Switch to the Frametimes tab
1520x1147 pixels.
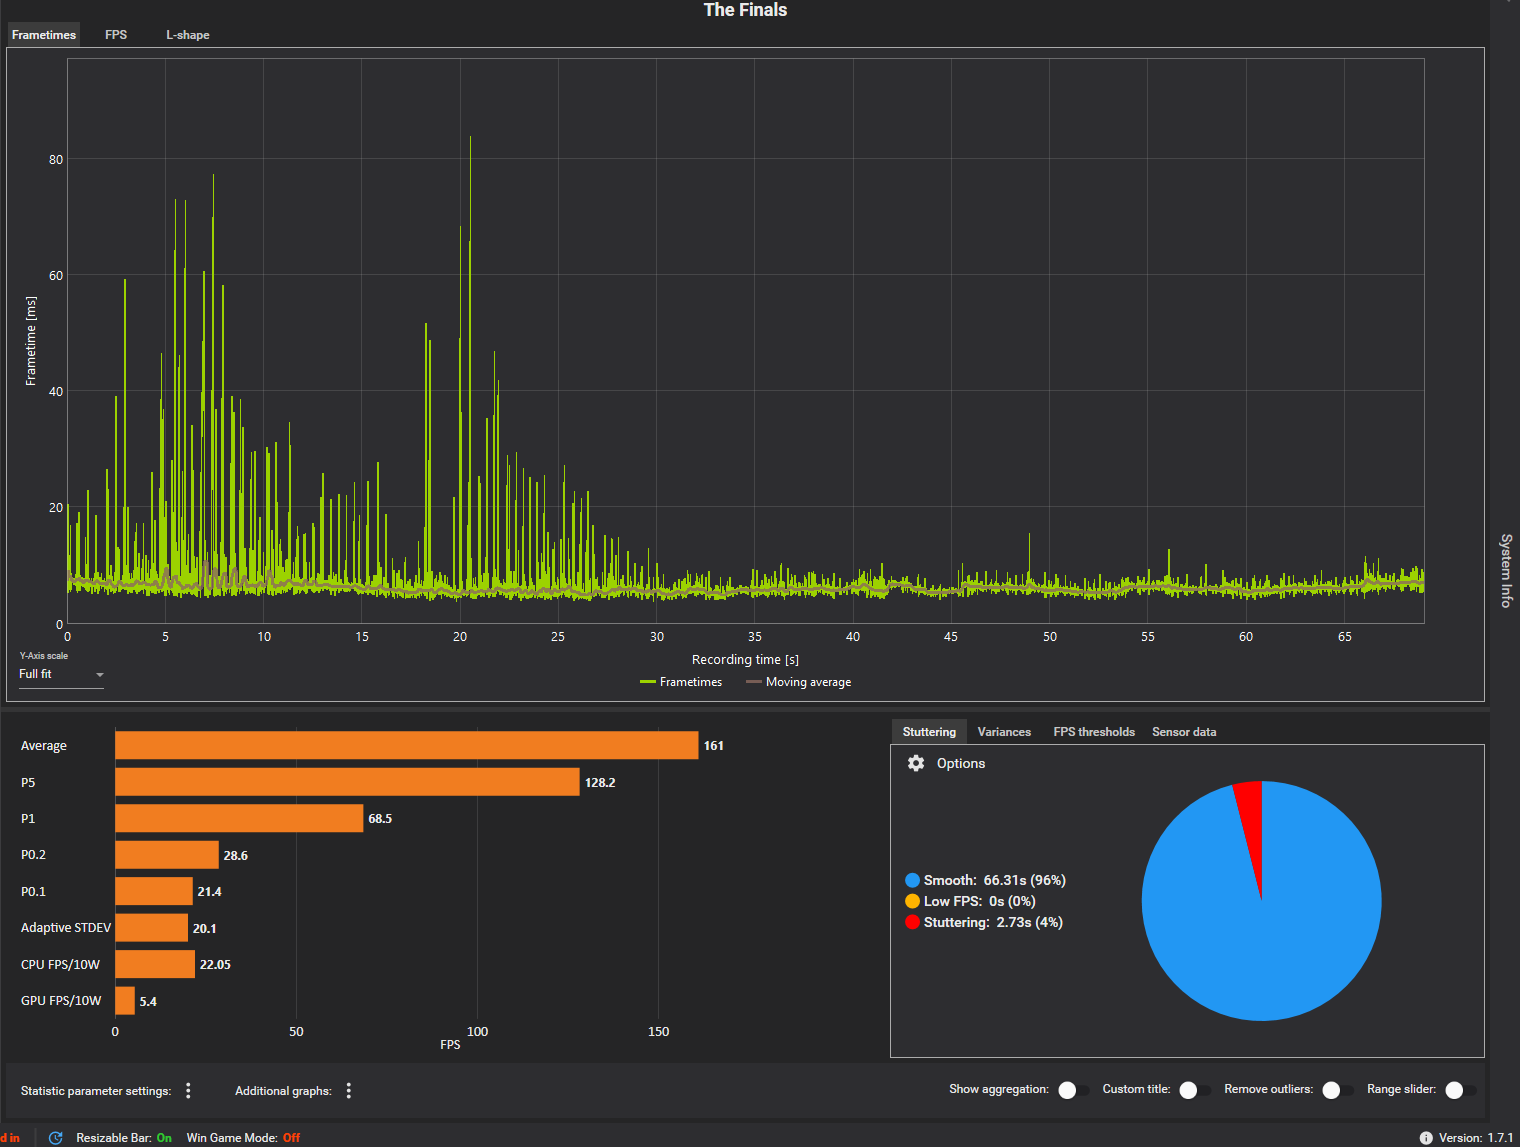(44, 35)
